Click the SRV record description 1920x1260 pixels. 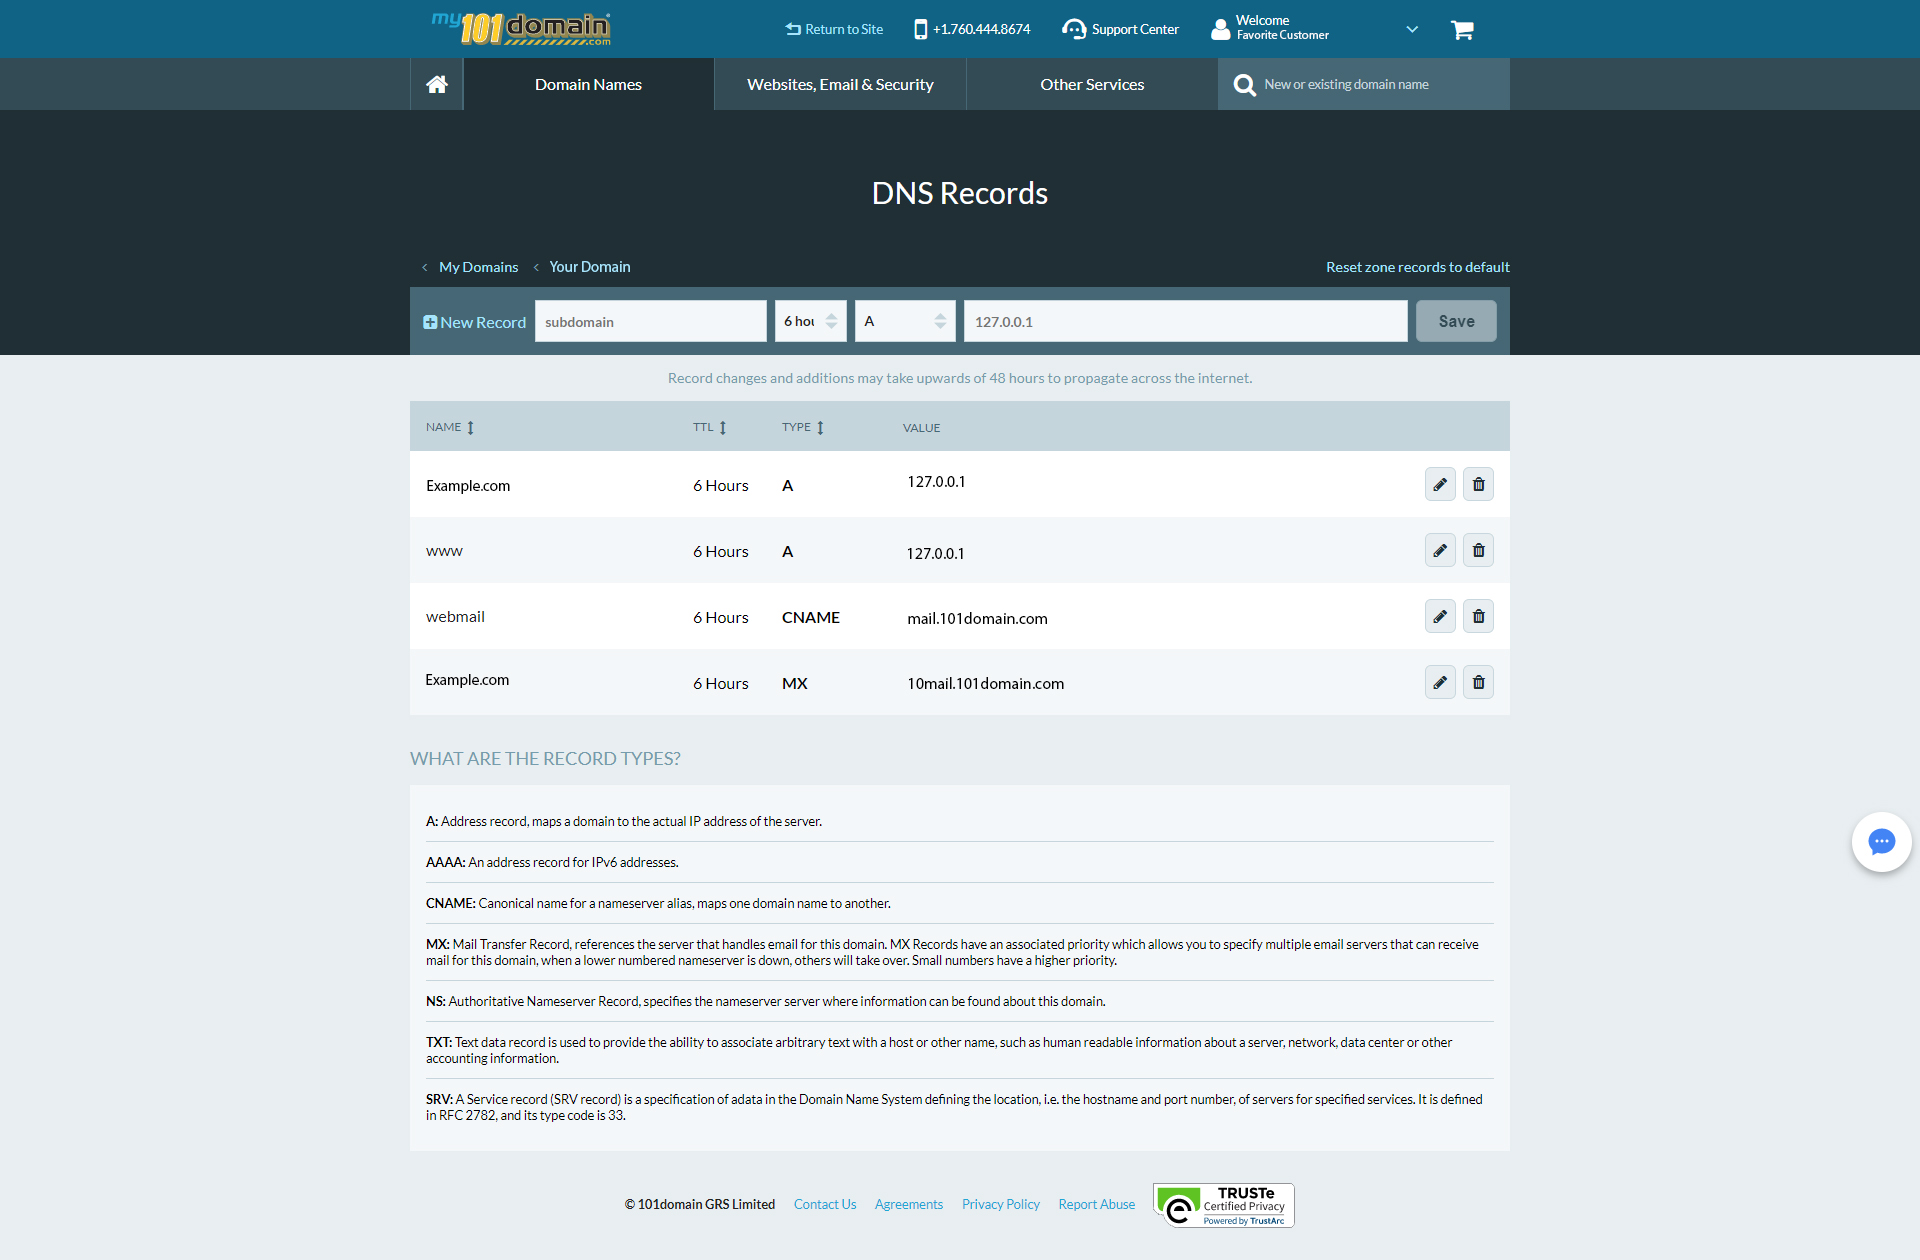[x=954, y=1107]
